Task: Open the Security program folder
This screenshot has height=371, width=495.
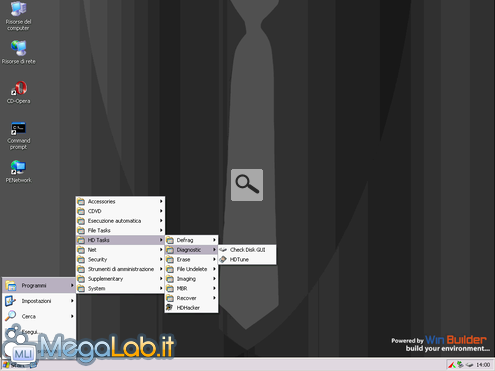Action: [120, 259]
